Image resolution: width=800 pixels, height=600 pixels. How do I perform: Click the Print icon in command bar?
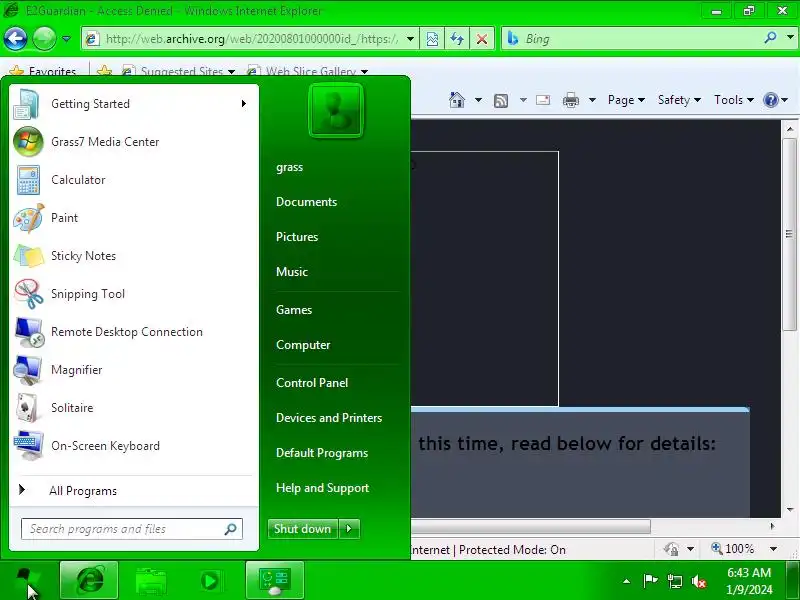[x=571, y=100]
